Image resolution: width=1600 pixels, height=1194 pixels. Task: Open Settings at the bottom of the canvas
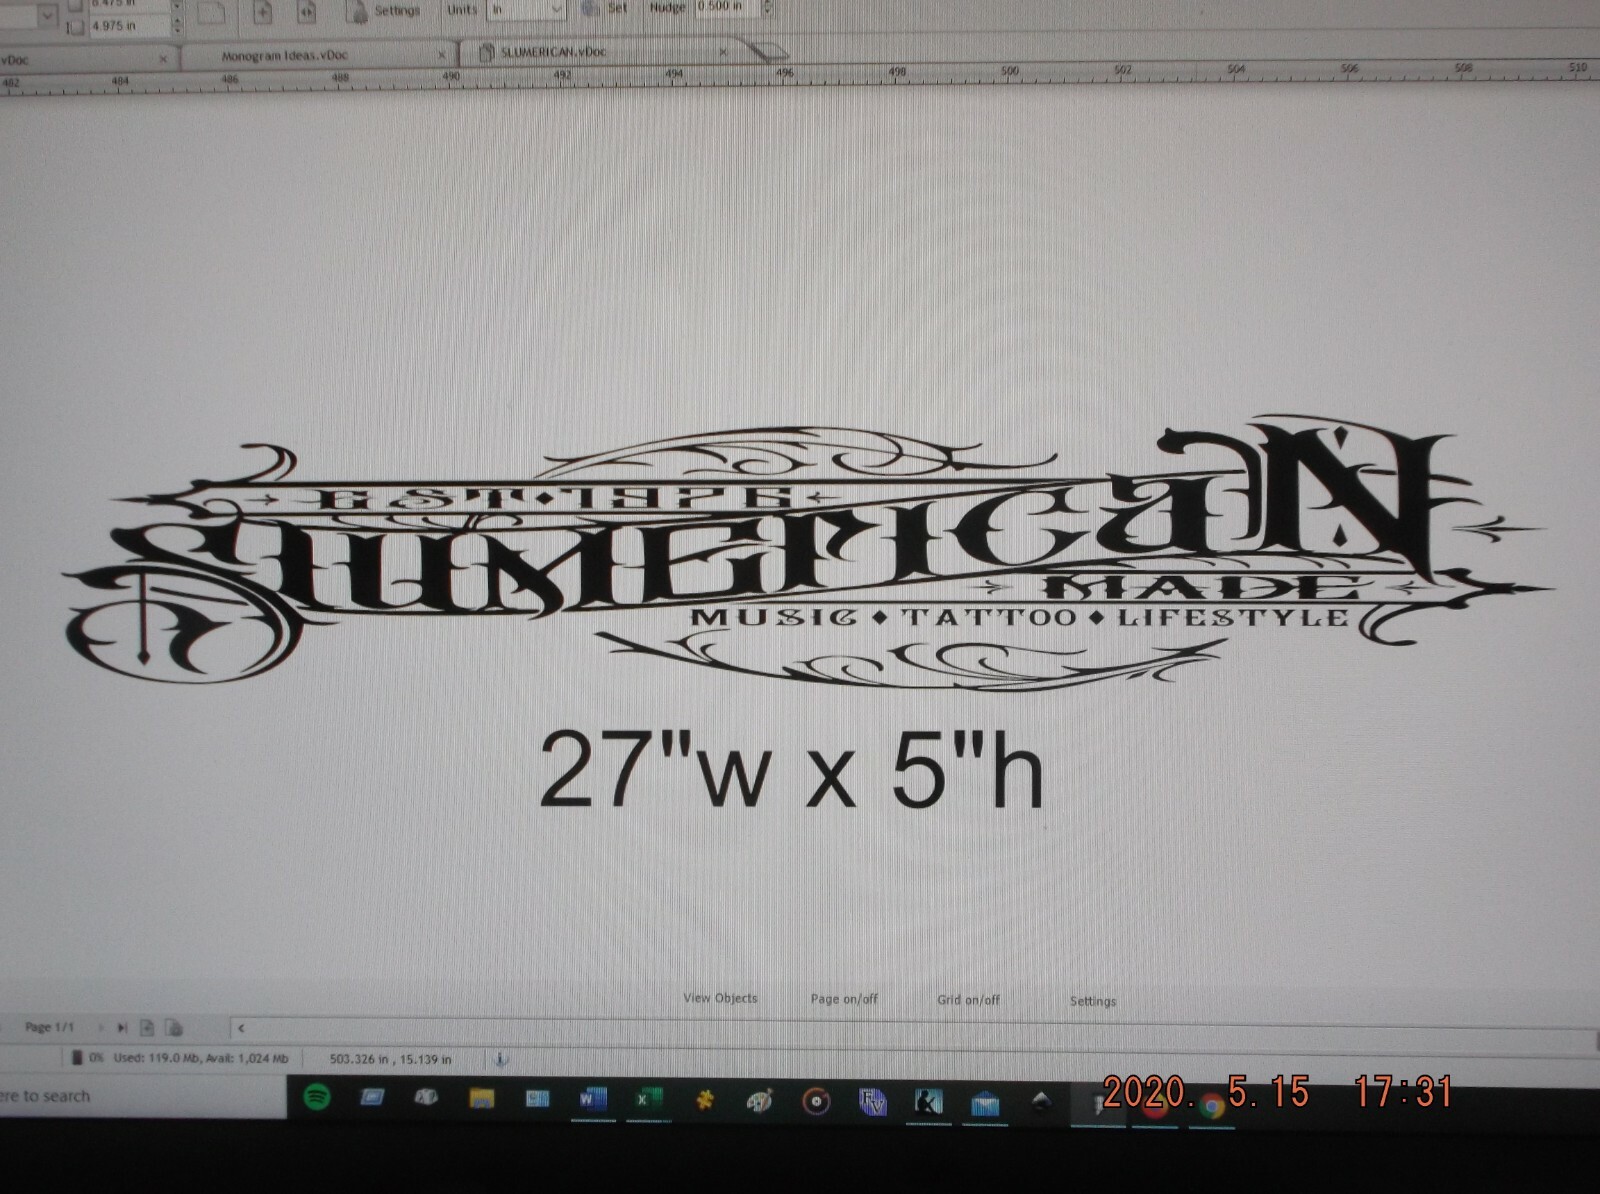tap(1091, 1000)
